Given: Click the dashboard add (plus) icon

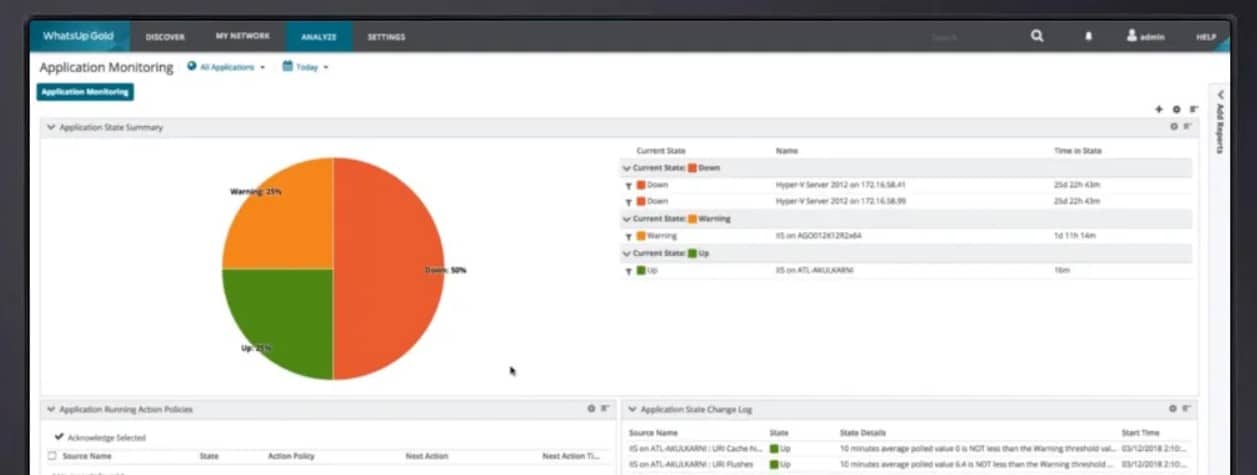Looking at the screenshot, I should tap(1159, 109).
